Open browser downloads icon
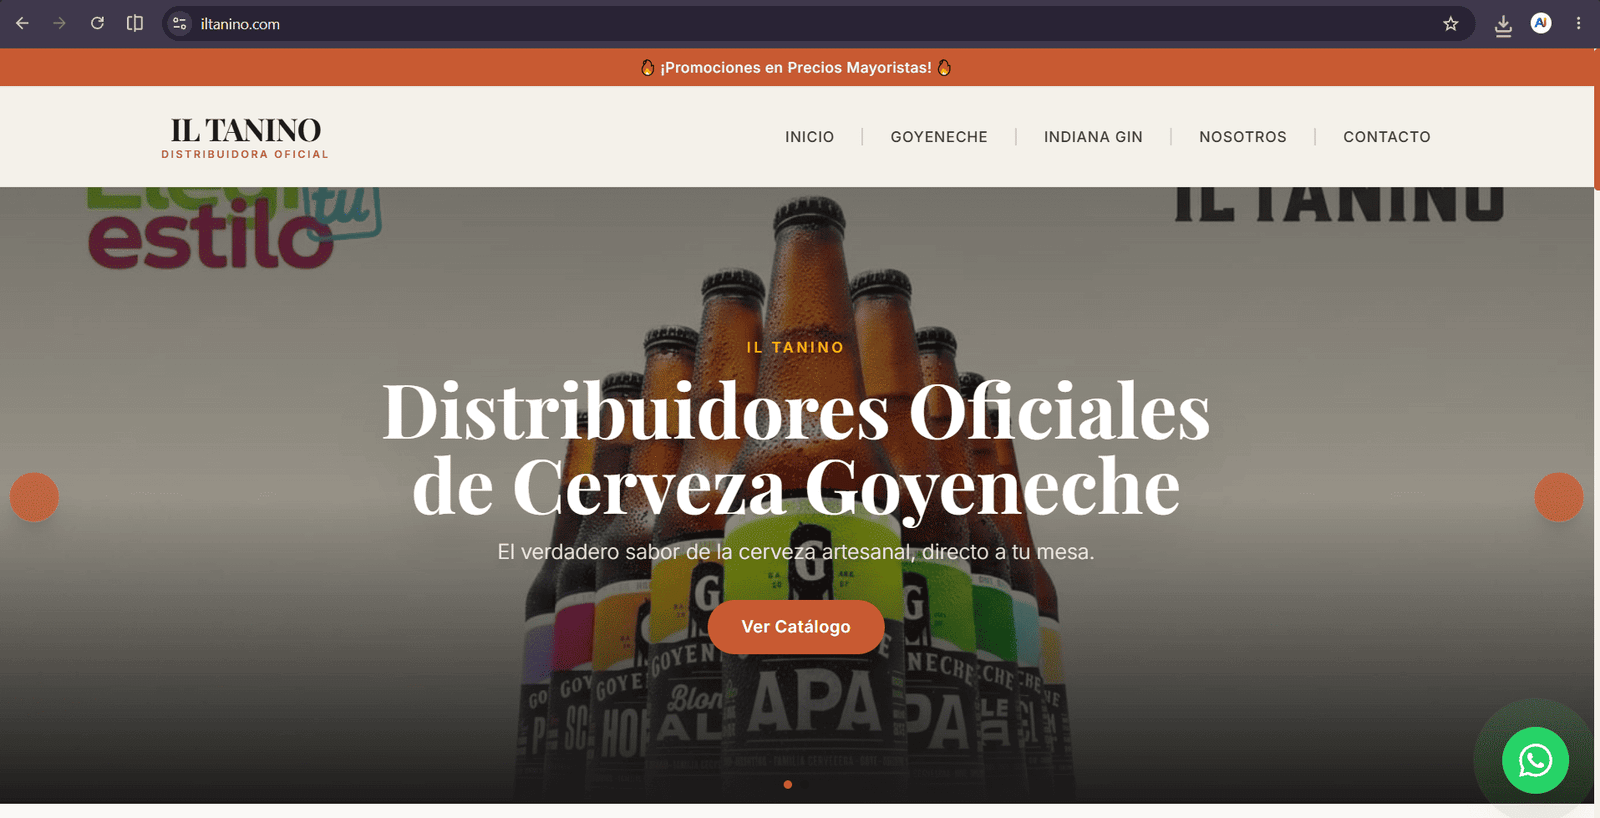Screen dimensions: 1600x818 coord(1503,25)
